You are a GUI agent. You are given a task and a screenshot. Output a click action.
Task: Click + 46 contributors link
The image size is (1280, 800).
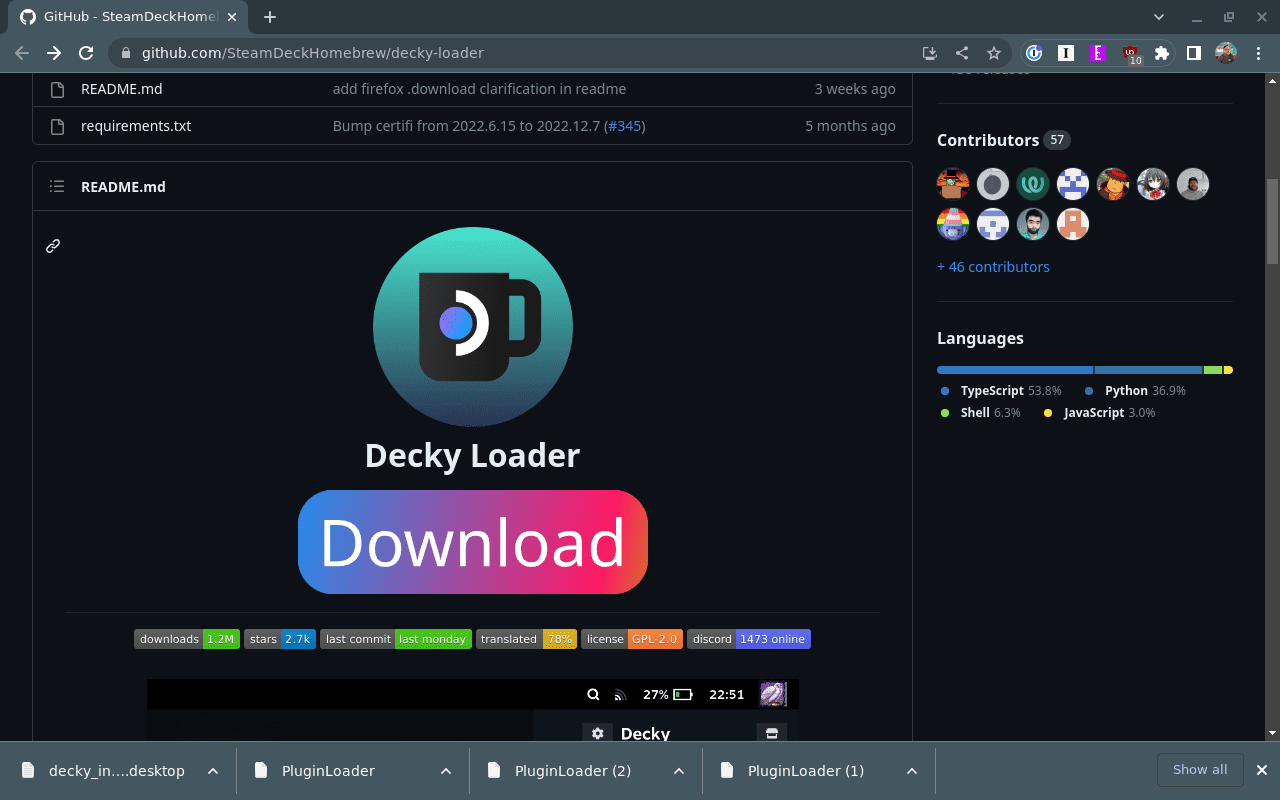pyautogui.click(x=993, y=267)
